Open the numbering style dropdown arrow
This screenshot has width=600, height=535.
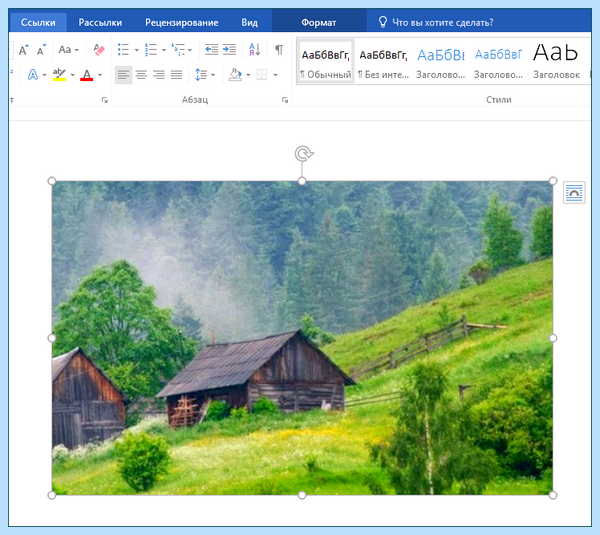coord(164,50)
